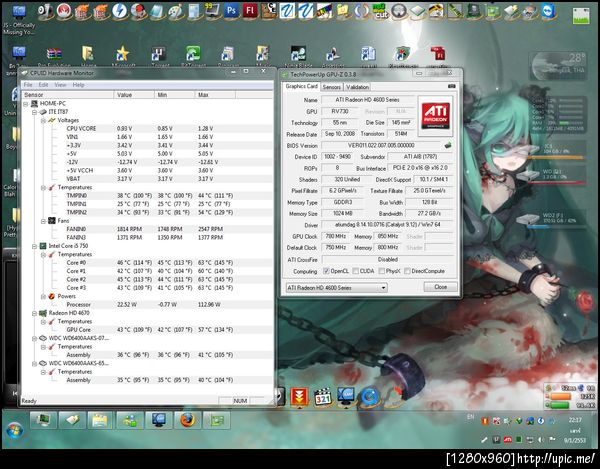Toggle the CUDA checkbox in GPU-Z
The image size is (600, 469).
(355, 271)
